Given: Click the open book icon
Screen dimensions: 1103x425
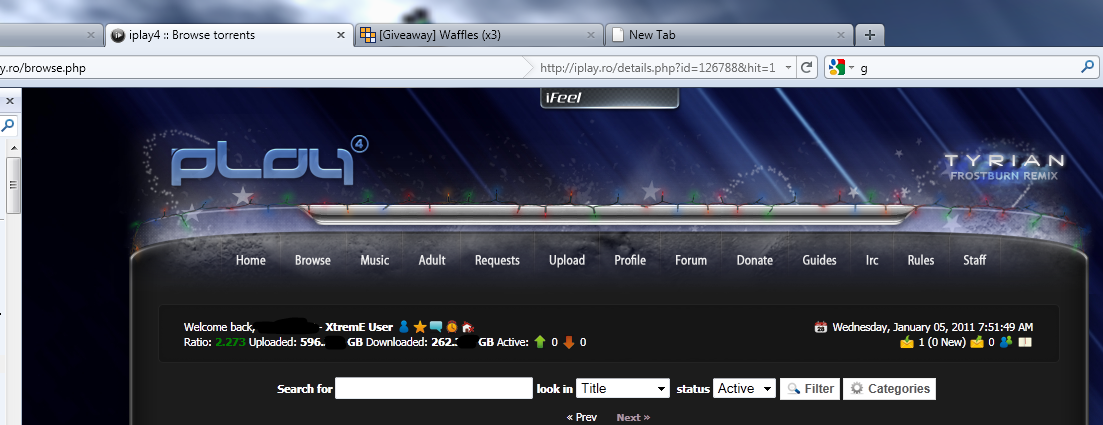Looking at the screenshot, I should pyautogui.click(x=1025, y=343).
